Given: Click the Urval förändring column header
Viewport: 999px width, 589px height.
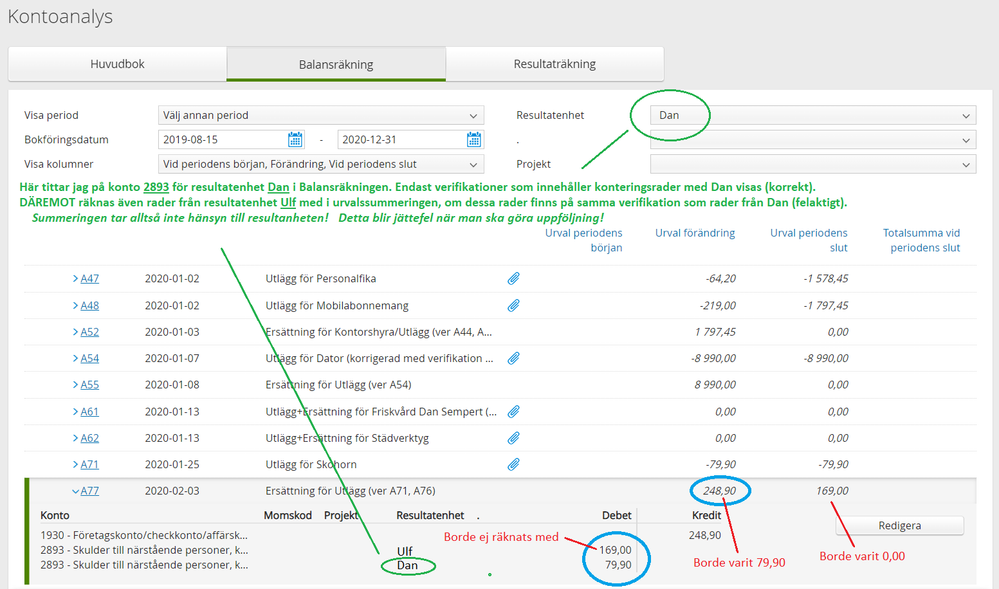Looking at the screenshot, I should 695,233.
